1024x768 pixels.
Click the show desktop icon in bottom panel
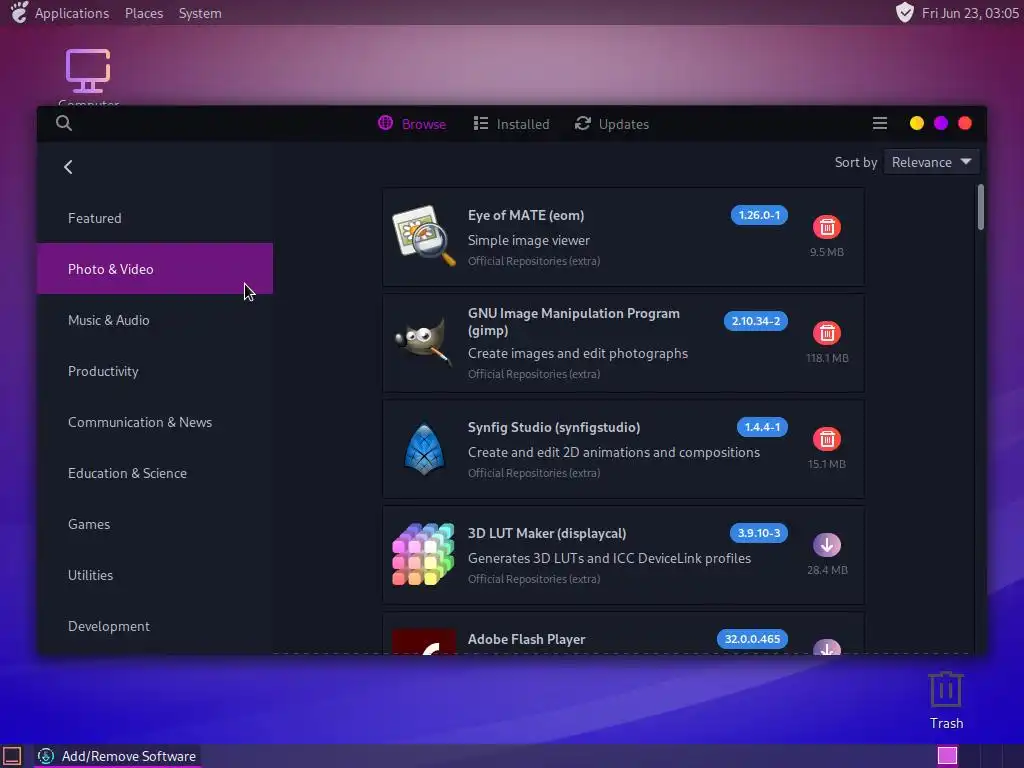coord(12,756)
